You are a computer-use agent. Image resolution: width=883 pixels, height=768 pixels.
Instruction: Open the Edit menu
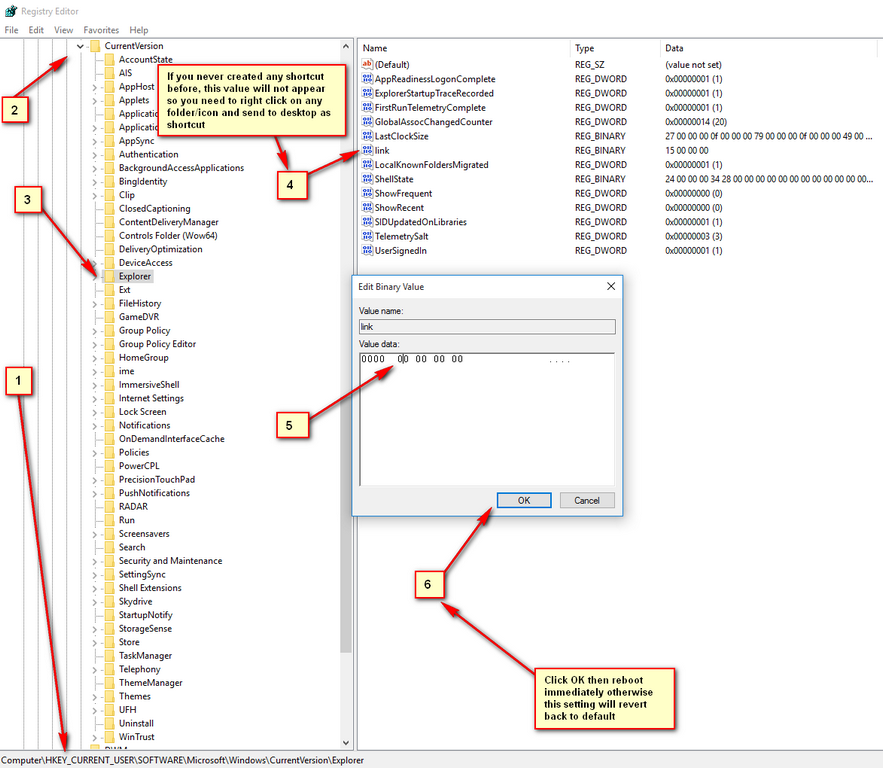[x=36, y=30]
